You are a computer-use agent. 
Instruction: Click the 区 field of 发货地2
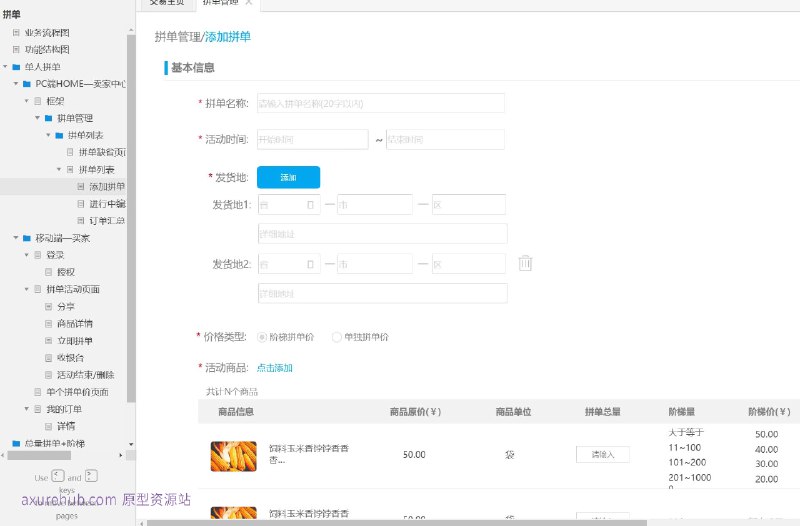click(x=469, y=264)
